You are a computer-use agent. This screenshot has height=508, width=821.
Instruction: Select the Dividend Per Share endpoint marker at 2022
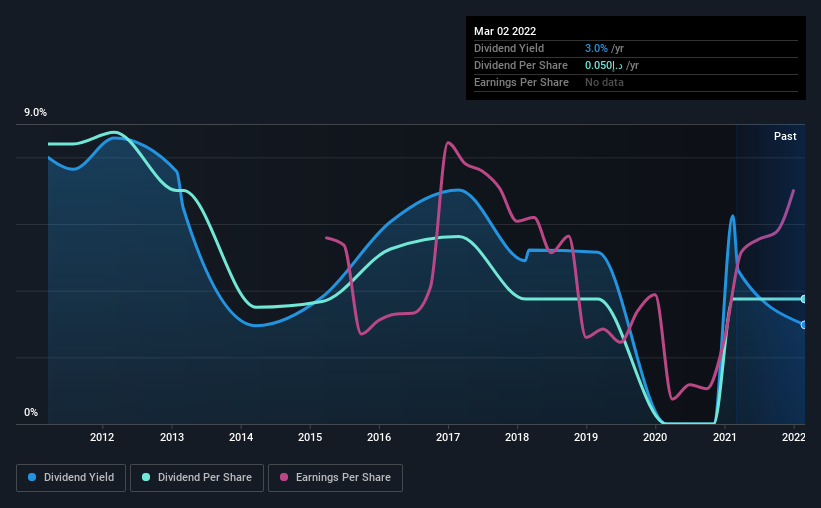click(x=803, y=299)
